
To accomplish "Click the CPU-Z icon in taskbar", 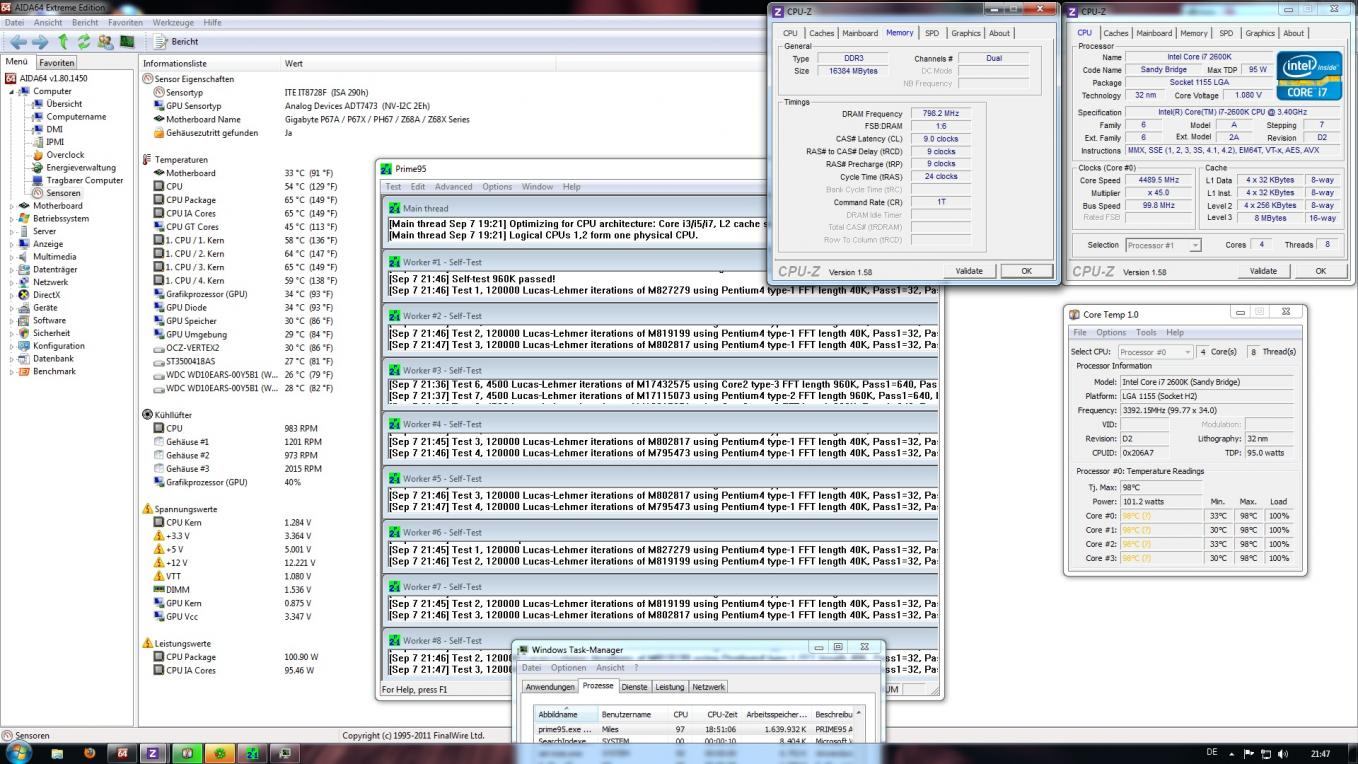I will point(153,753).
